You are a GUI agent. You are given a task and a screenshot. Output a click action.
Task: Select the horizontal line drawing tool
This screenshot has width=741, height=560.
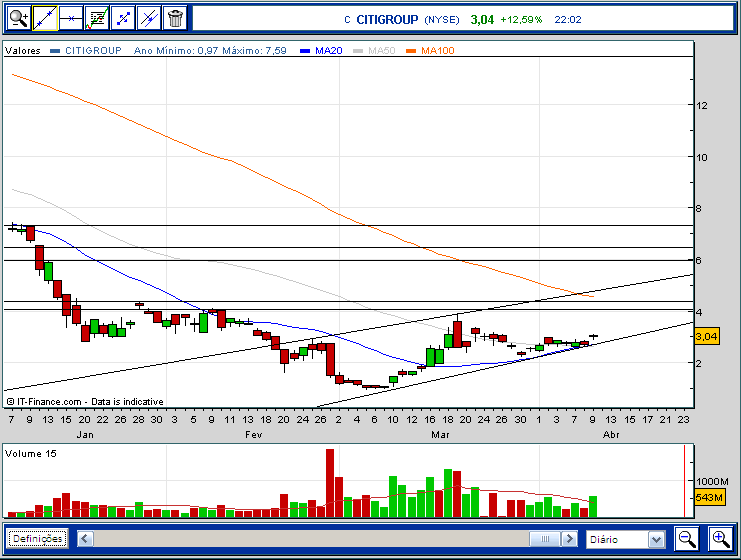point(71,18)
